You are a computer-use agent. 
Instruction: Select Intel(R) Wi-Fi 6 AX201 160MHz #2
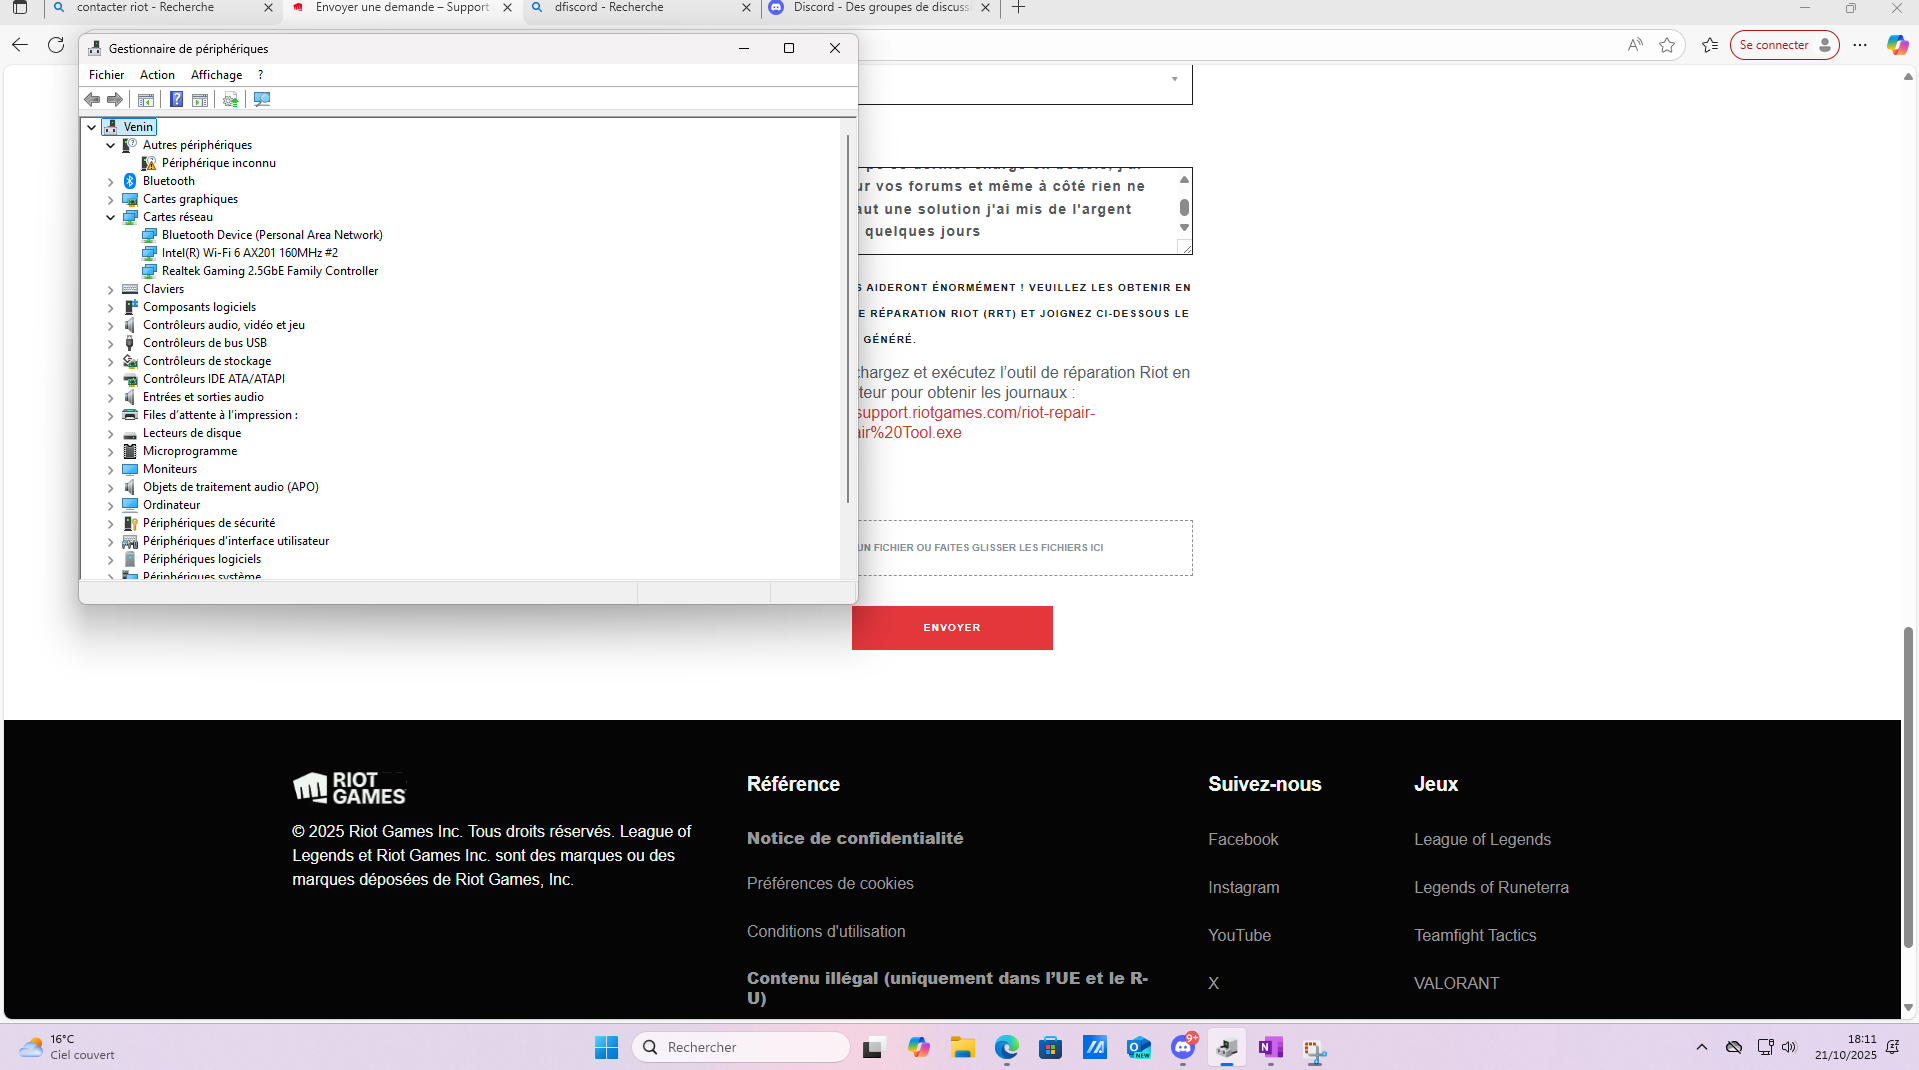tap(250, 253)
